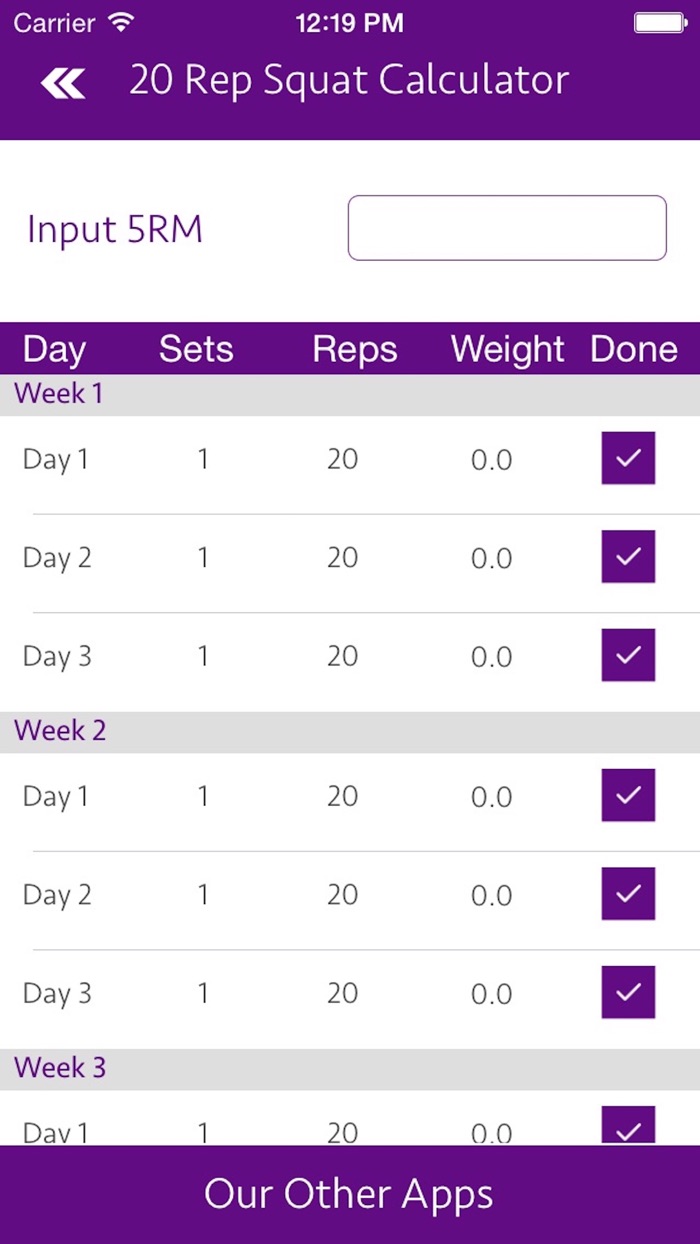700x1244 pixels.
Task: Select the Reps column header
Action: click(355, 350)
